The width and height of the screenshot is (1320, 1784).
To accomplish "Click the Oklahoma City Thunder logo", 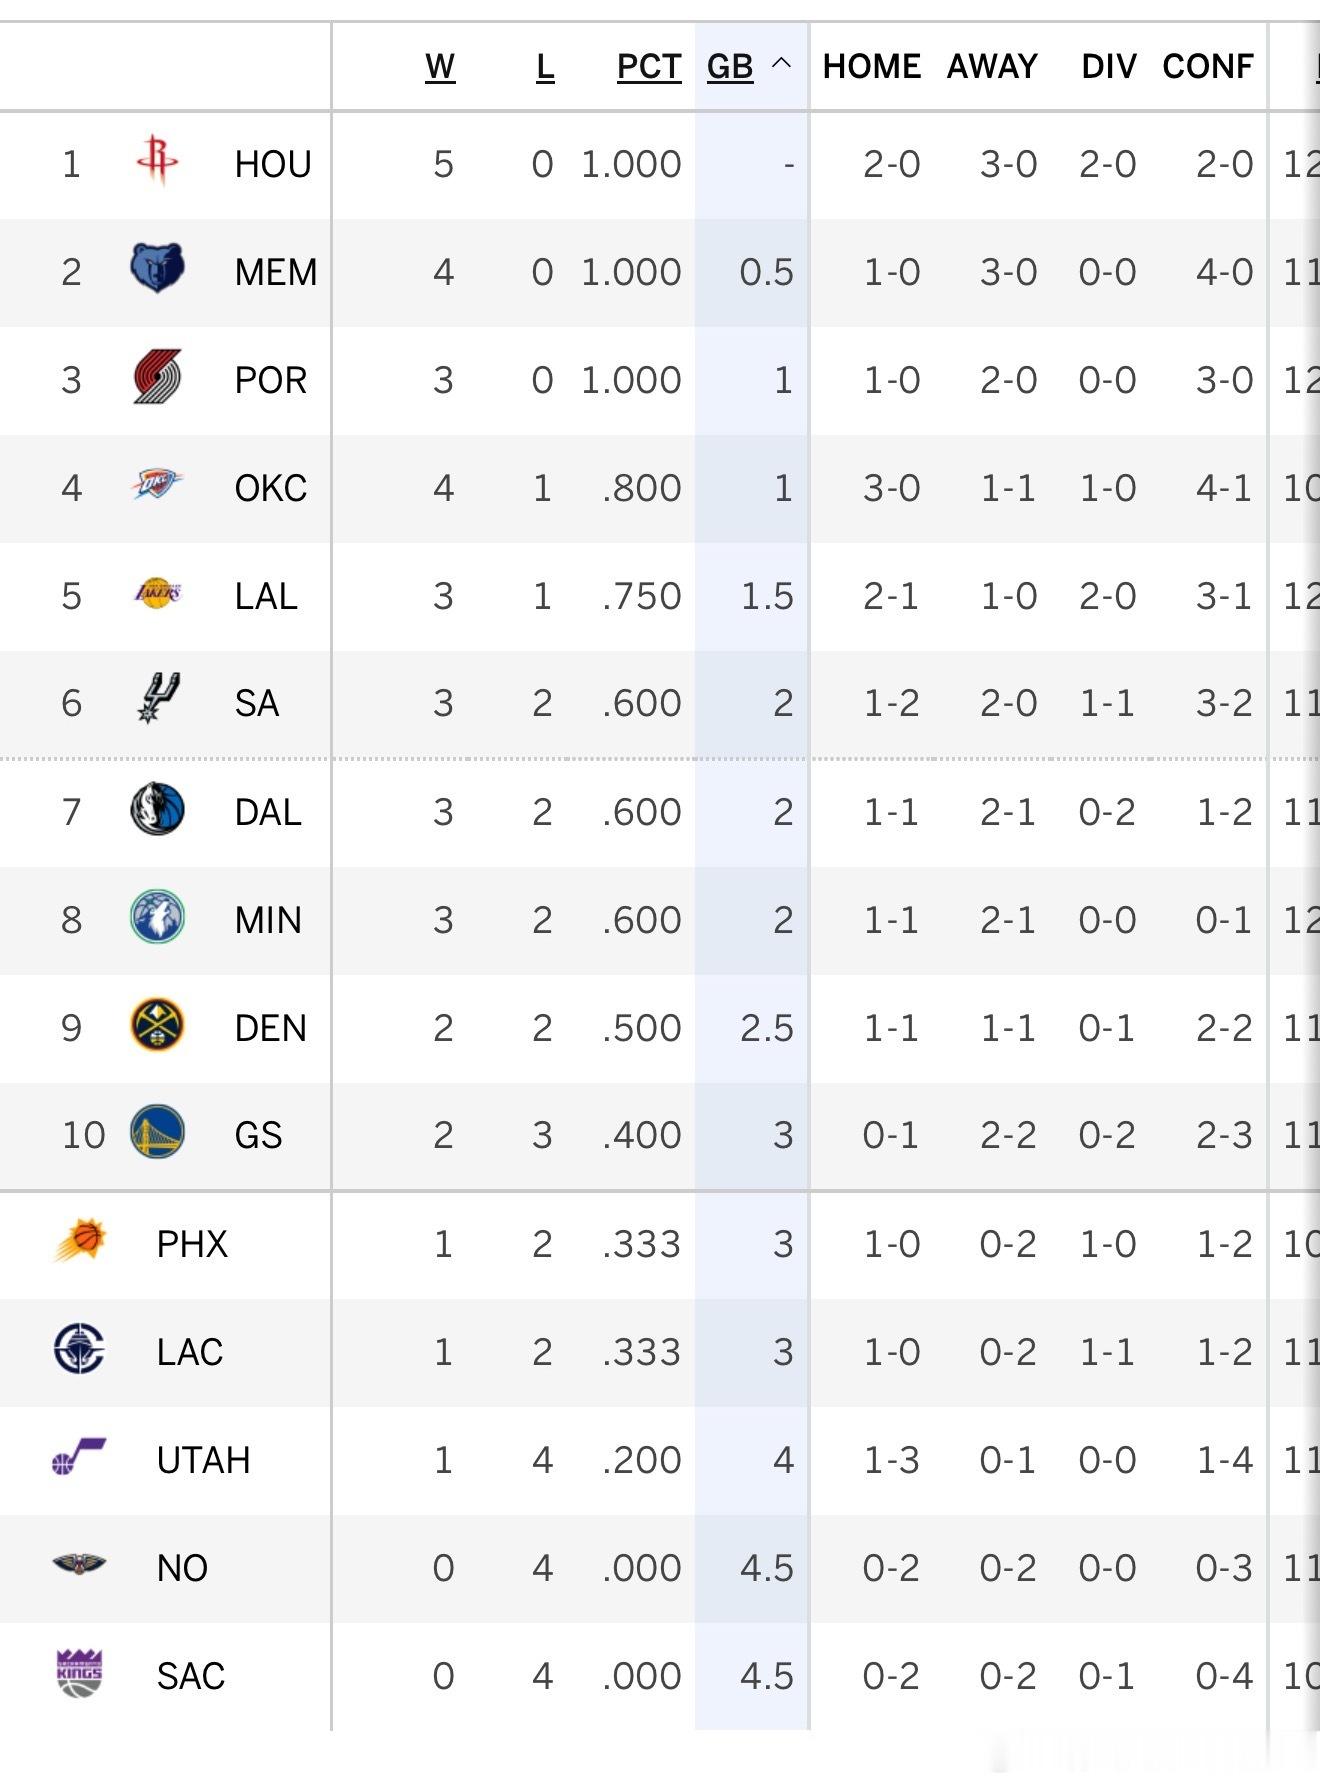I will [157, 484].
